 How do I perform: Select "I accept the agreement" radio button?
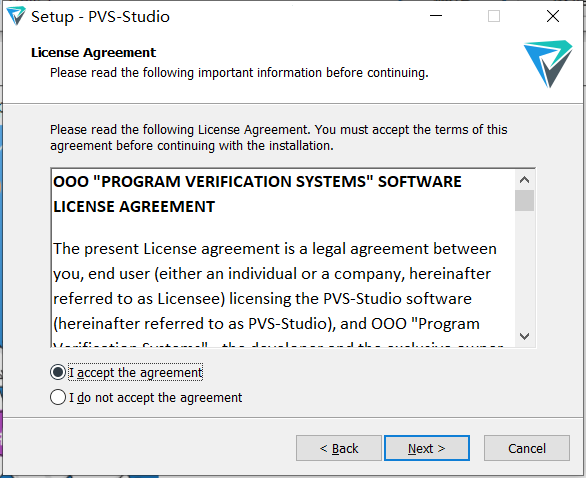point(58,372)
